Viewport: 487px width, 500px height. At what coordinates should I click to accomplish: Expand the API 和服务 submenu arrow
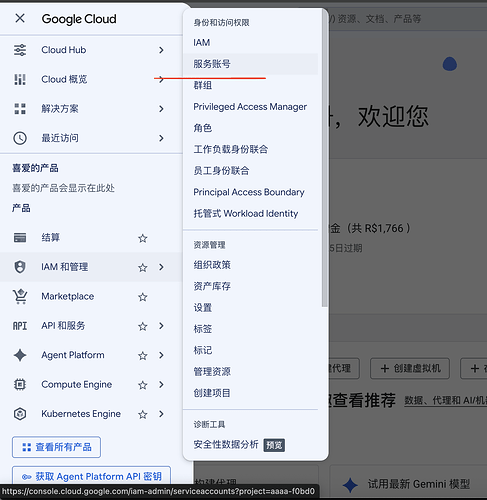[161, 326]
